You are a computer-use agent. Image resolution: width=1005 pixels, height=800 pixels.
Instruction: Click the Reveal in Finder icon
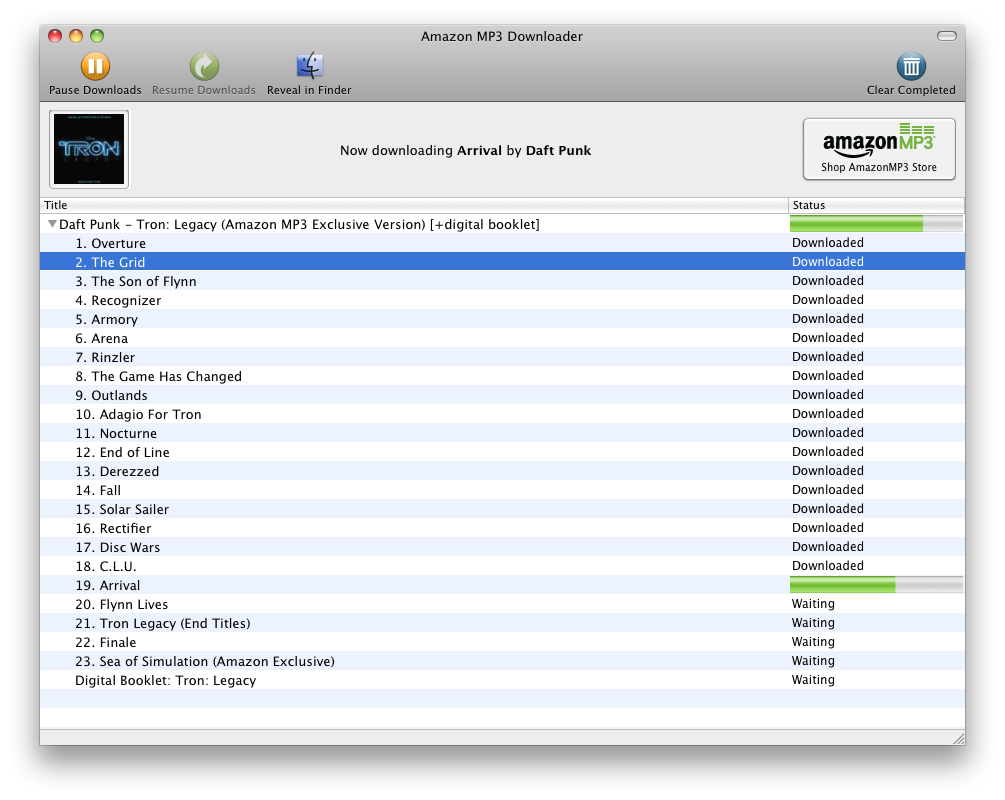(310, 66)
